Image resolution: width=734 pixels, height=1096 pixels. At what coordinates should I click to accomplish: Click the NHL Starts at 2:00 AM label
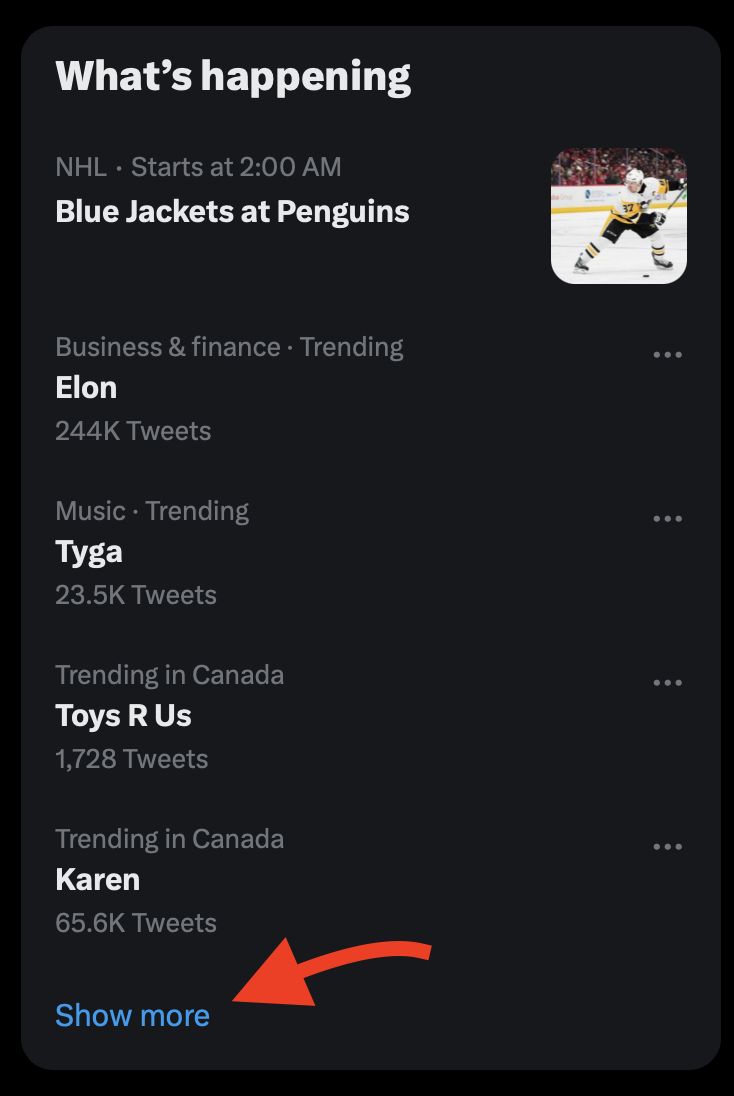click(198, 167)
